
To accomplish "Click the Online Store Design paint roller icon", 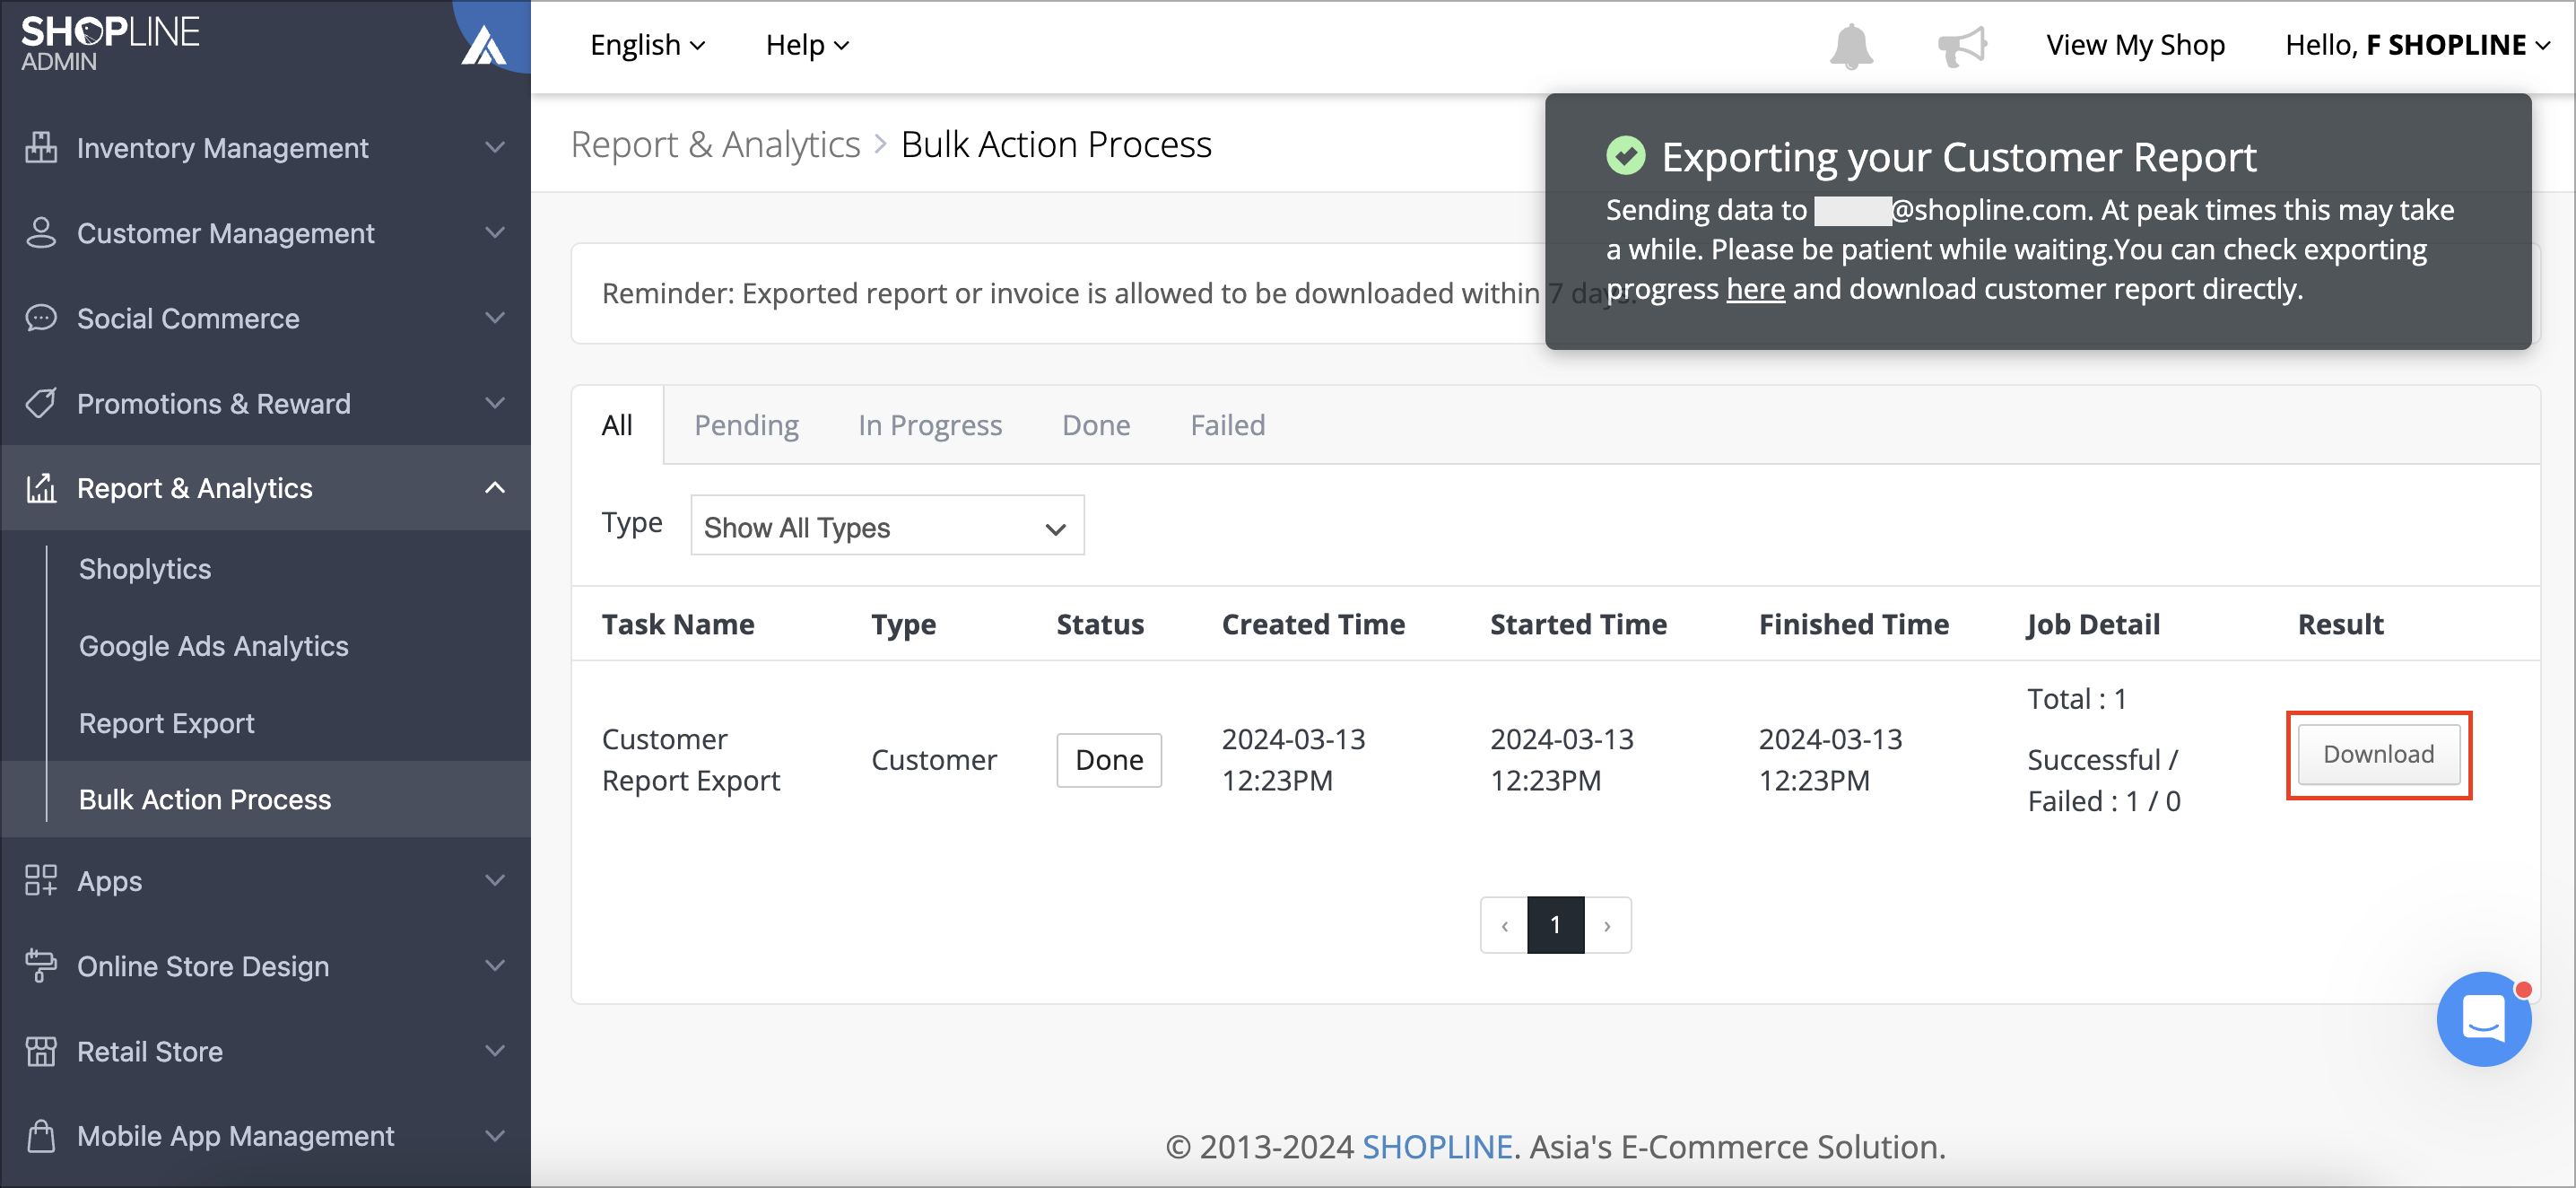I will (x=41, y=965).
